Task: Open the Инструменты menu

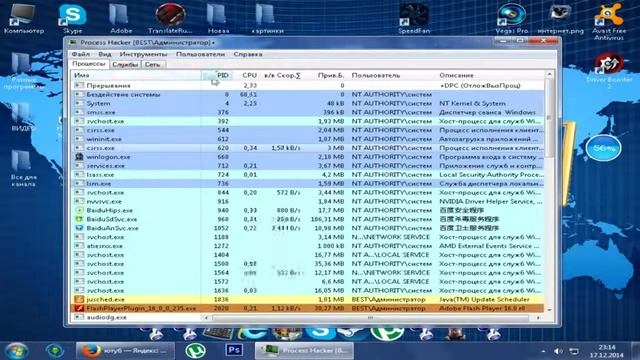Action: coord(143,54)
